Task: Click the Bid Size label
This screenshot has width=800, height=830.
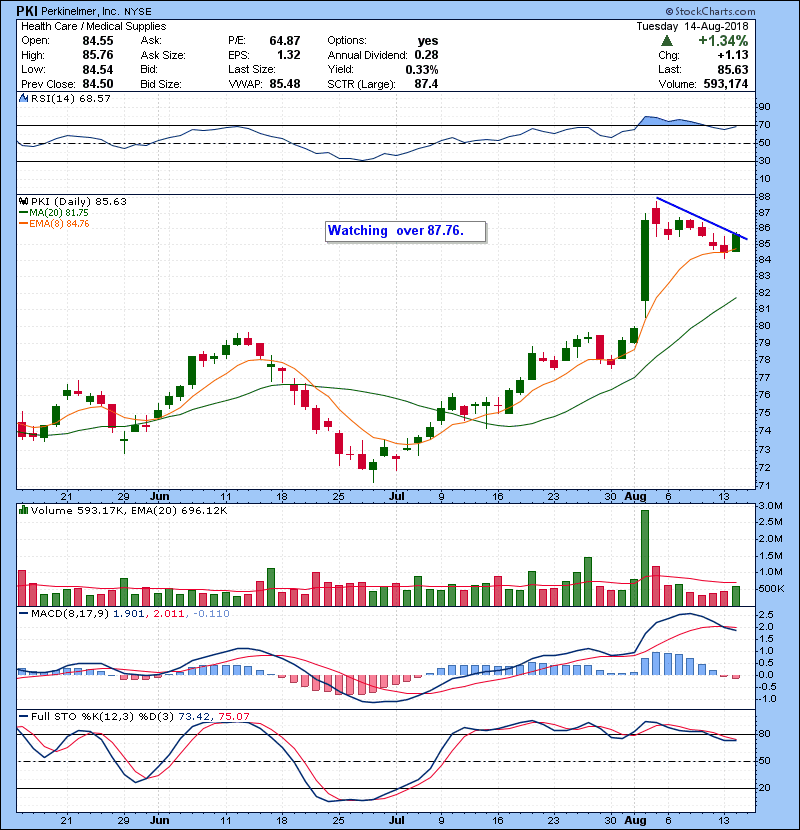Action: coord(161,84)
